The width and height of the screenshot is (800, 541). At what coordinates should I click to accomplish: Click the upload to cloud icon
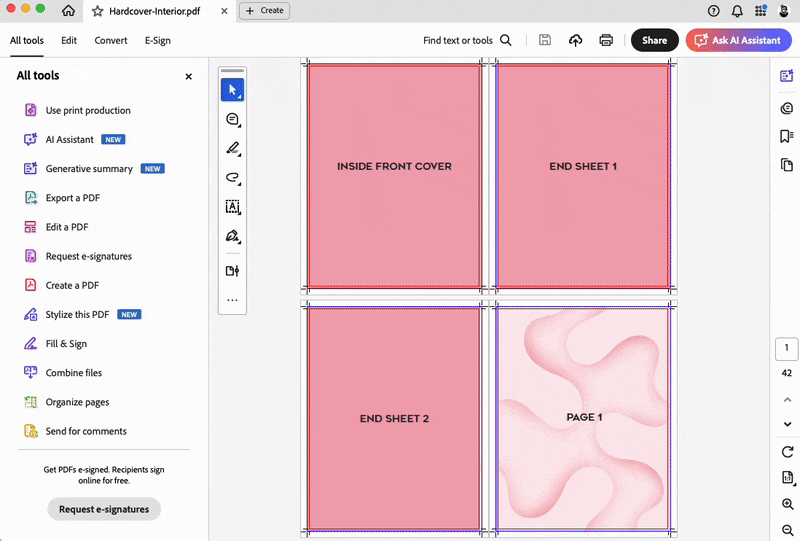pyautogui.click(x=576, y=40)
